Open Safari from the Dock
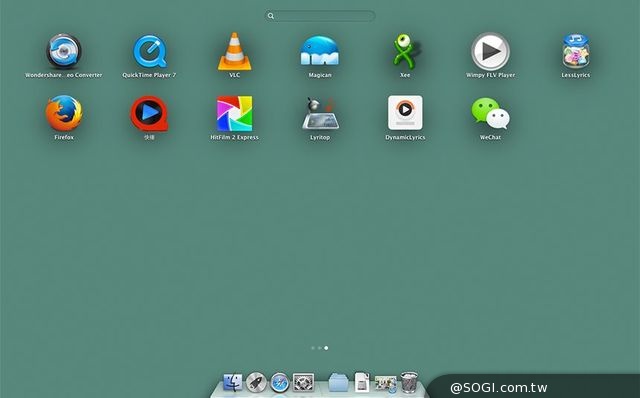640x398 pixels. [x=280, y=383]
